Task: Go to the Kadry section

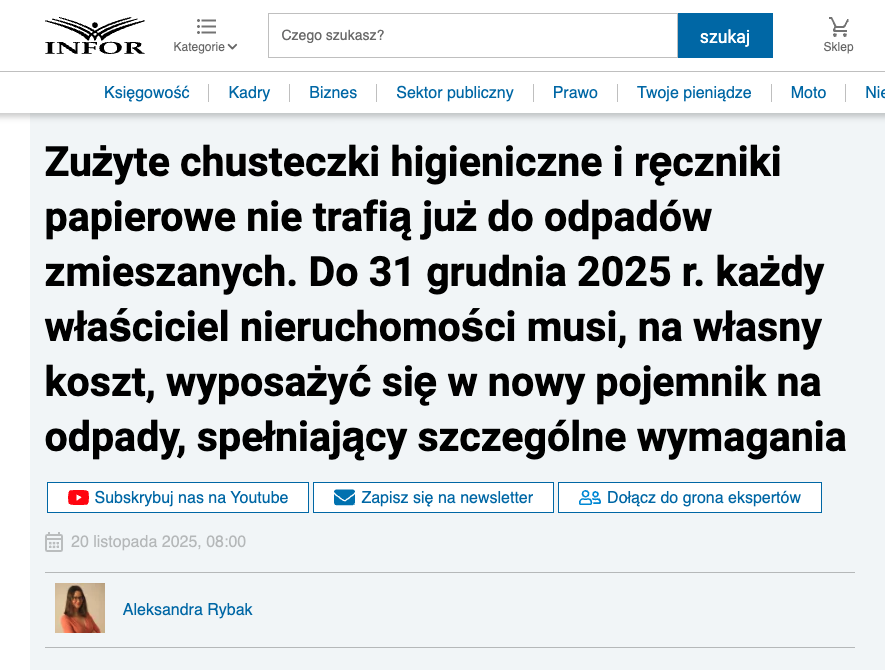Action: click(x=249, y=93)
